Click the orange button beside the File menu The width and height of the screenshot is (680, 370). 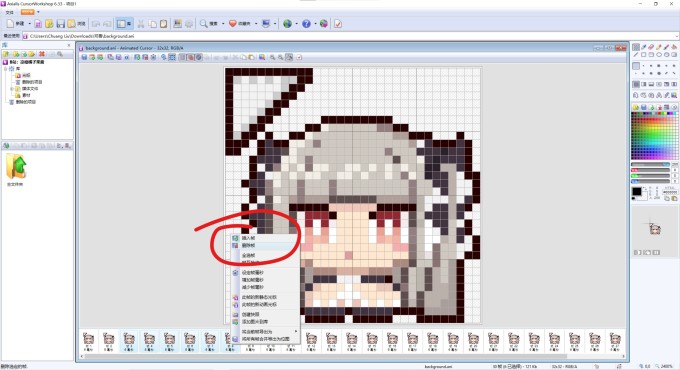[x=27, y=12]
